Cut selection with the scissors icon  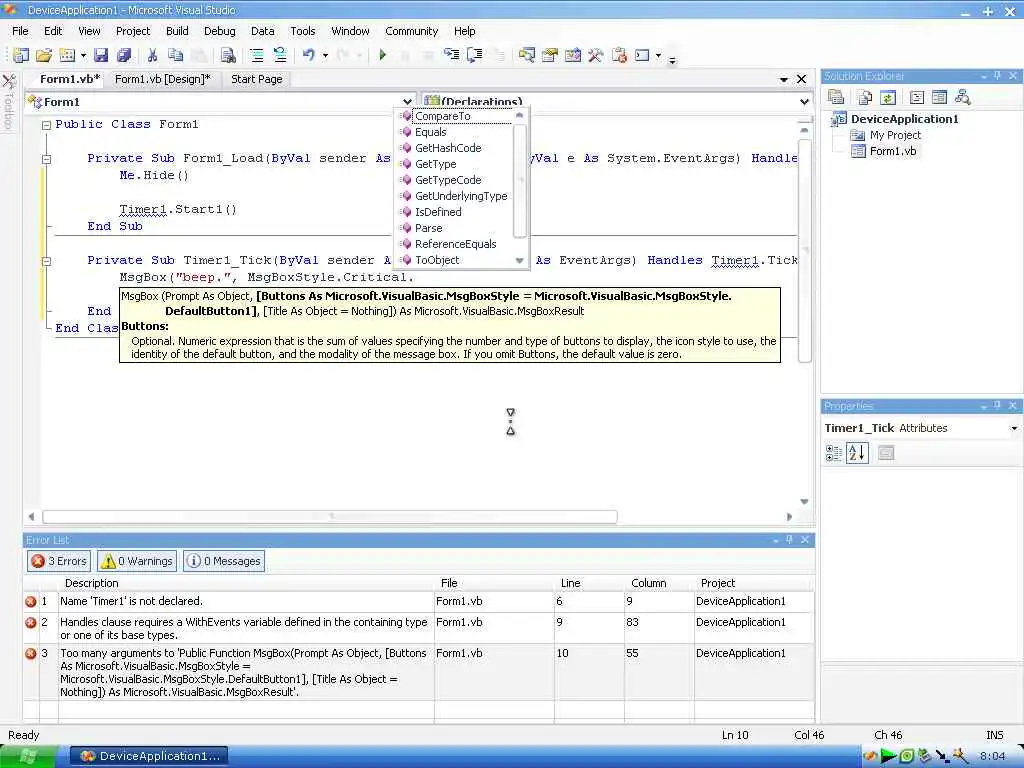[152, 56]
